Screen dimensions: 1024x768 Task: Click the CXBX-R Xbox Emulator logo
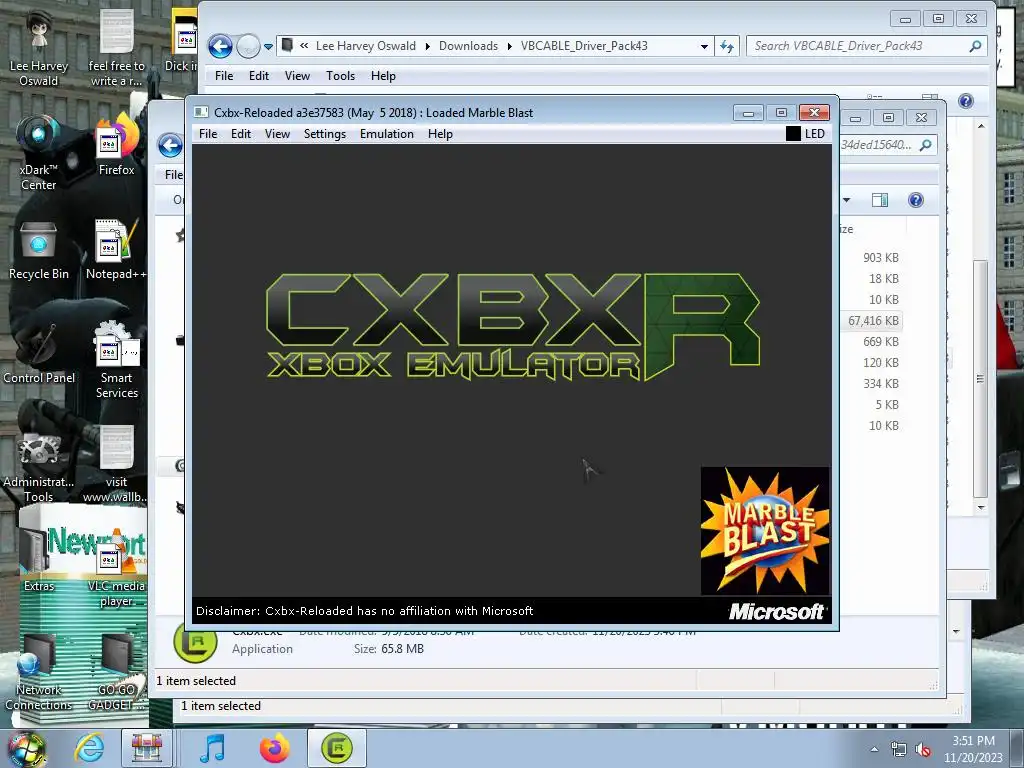tap(513, 327)
